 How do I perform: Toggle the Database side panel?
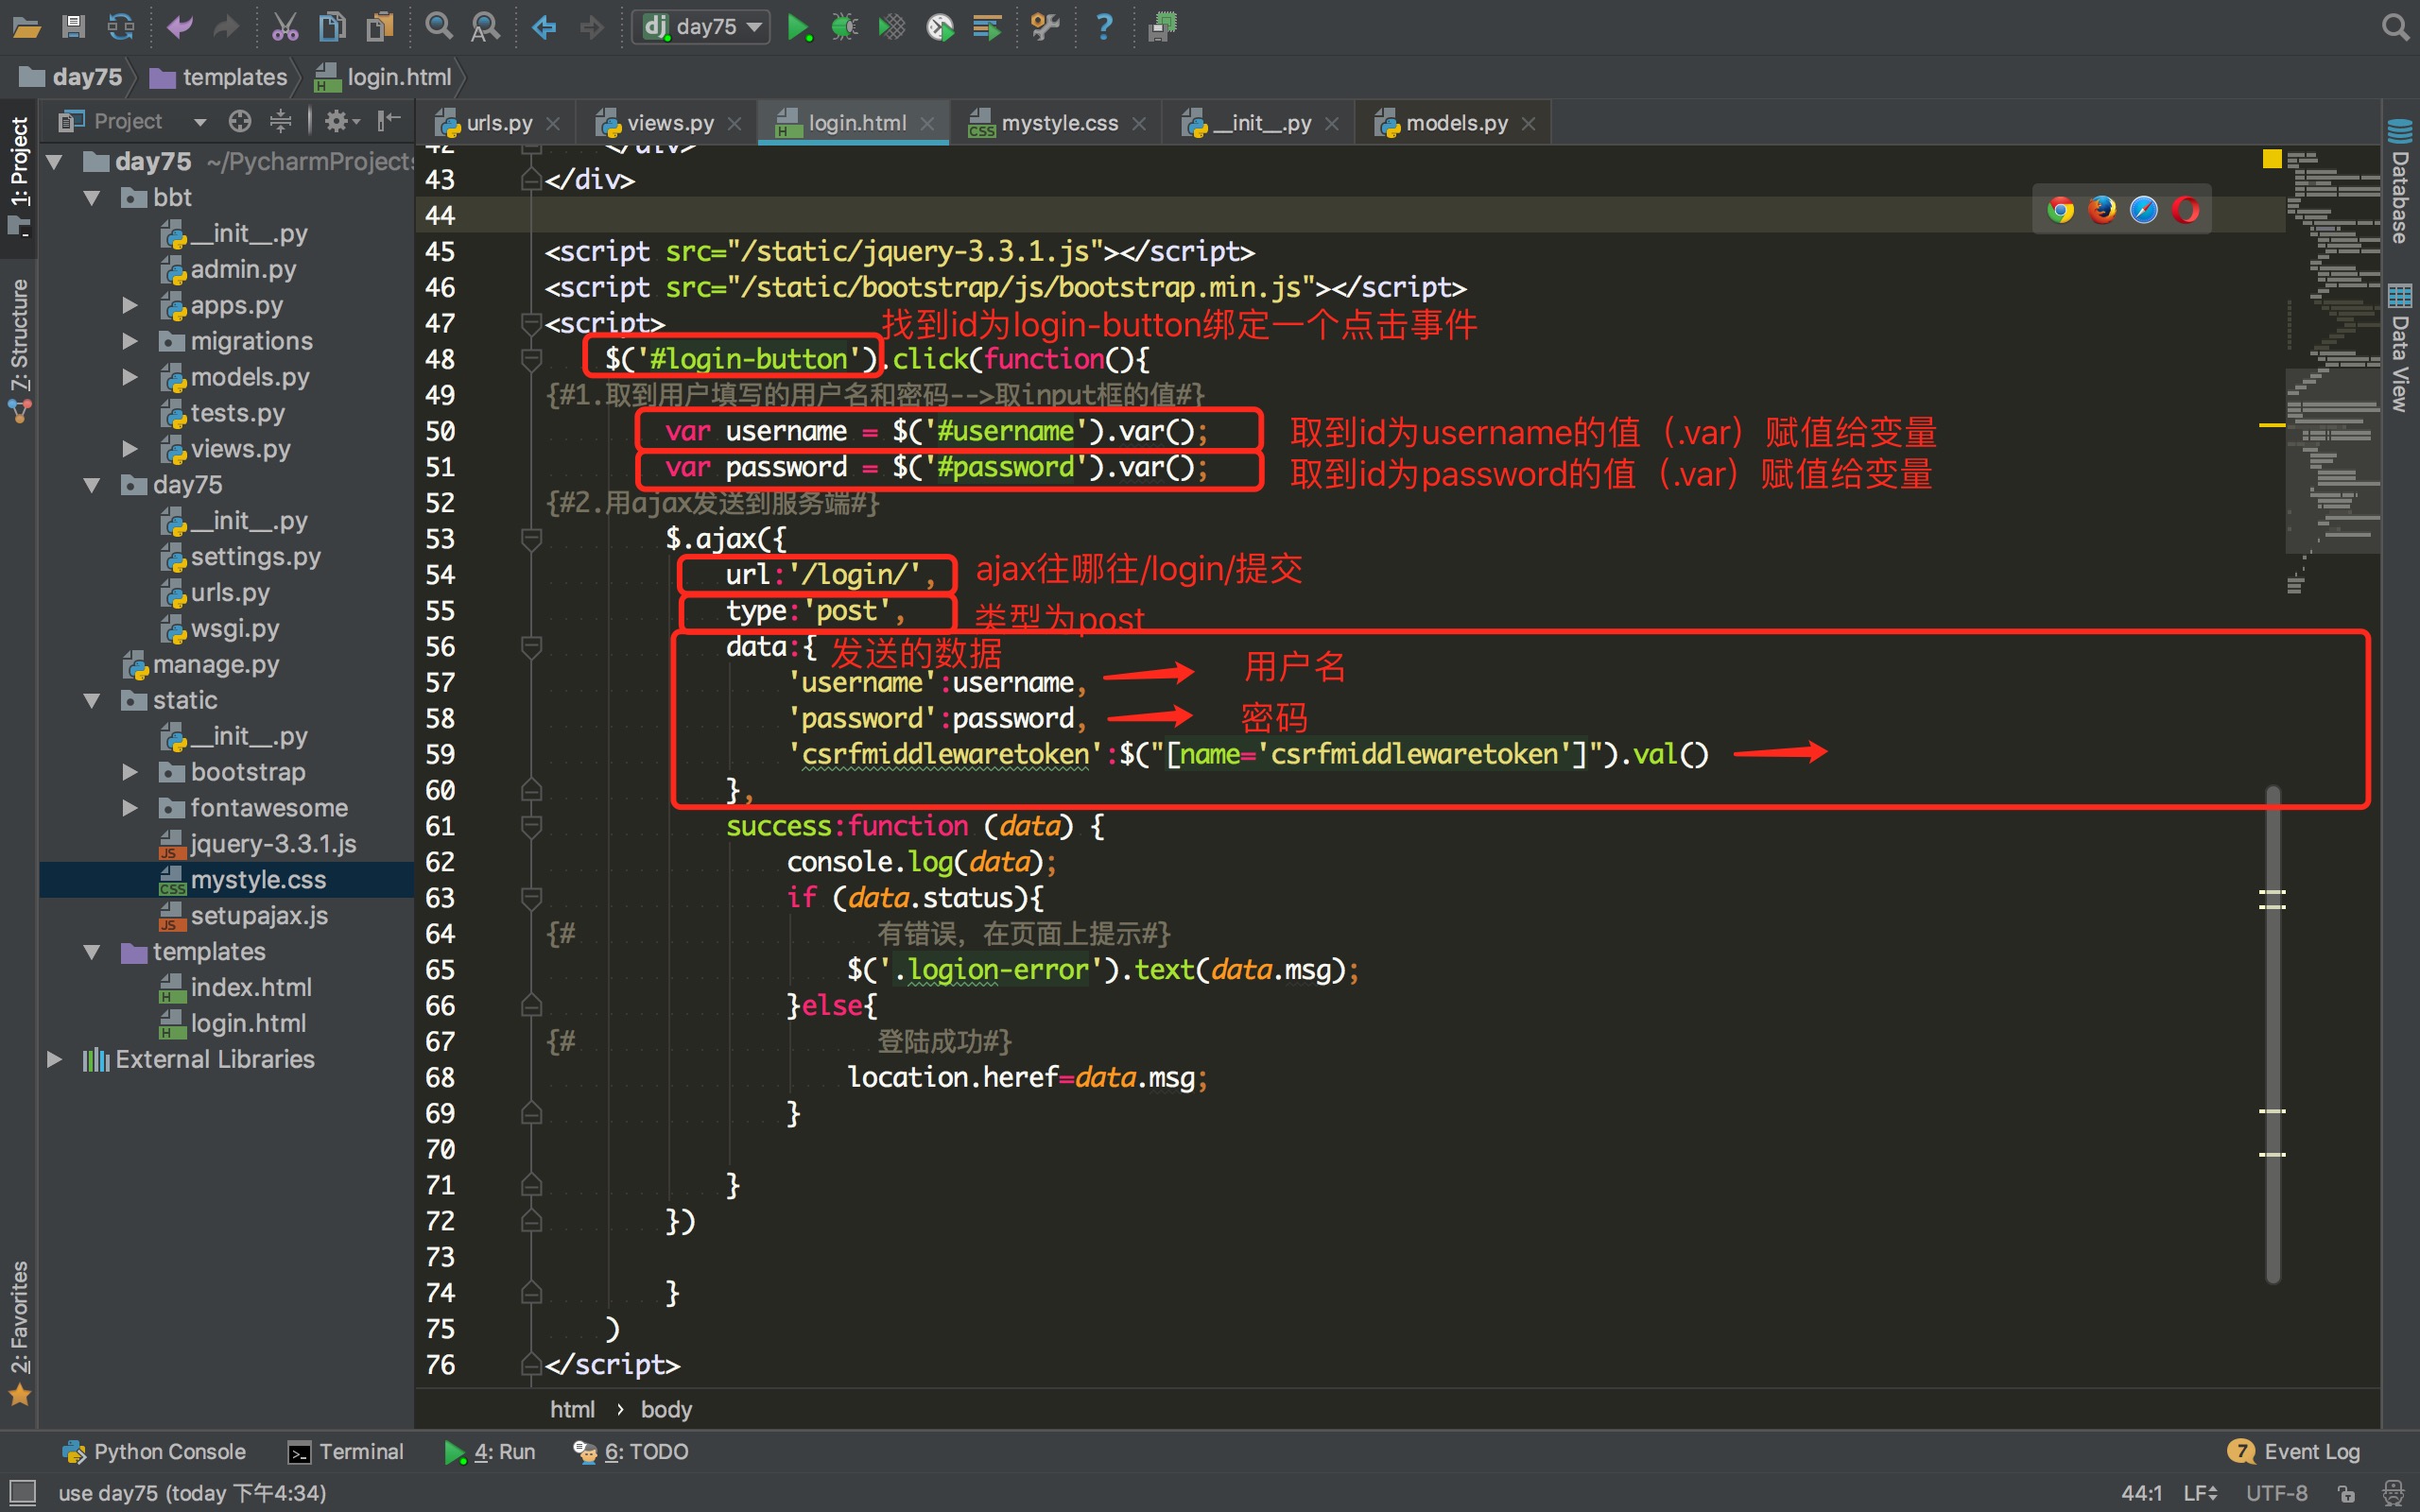(2400, 183)
